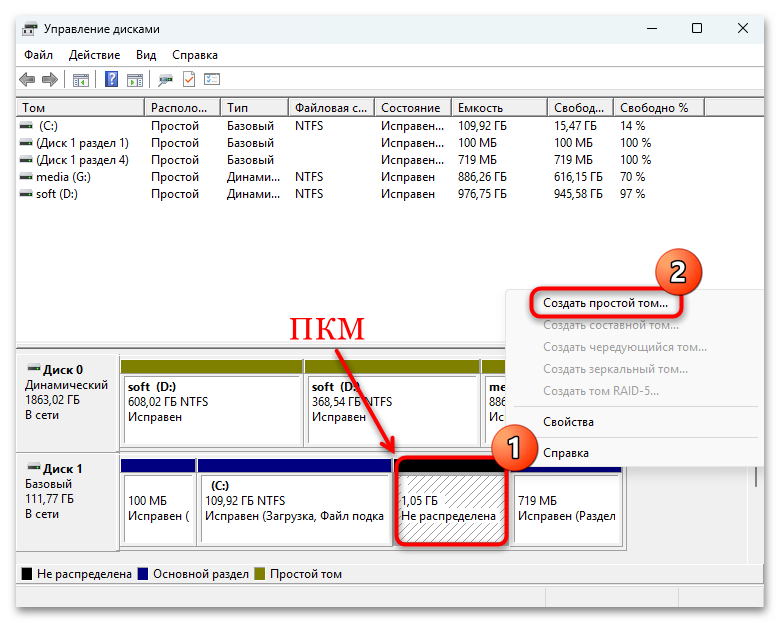Click the Back arrow toolbar icon
780x623 pixels.
(x=27, y=79)
